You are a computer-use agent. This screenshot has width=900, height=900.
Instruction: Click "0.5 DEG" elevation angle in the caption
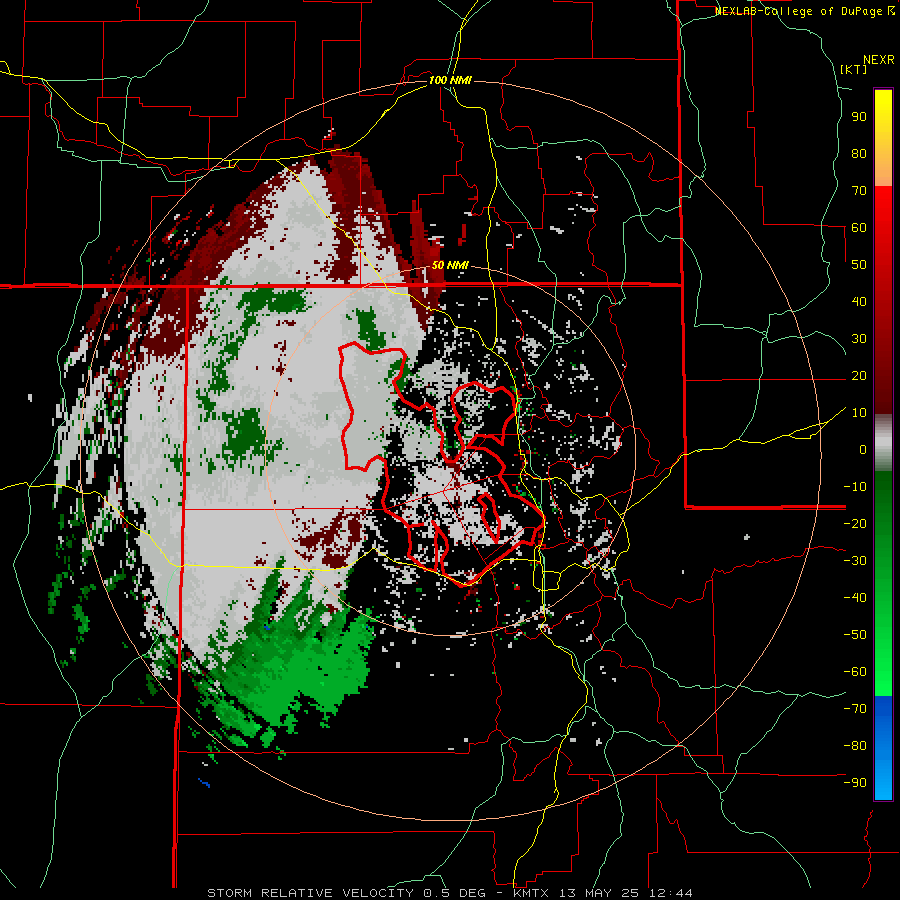pyautogui.click(x=455, y=893)
